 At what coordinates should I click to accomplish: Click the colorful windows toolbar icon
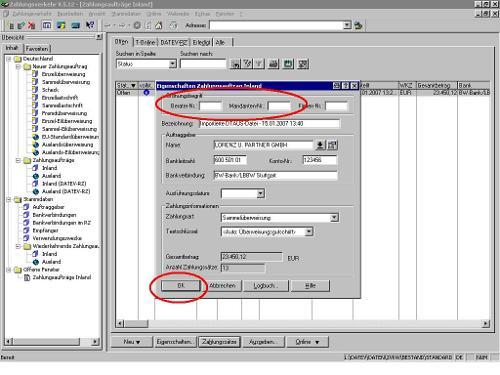click(x=61, y=25)
